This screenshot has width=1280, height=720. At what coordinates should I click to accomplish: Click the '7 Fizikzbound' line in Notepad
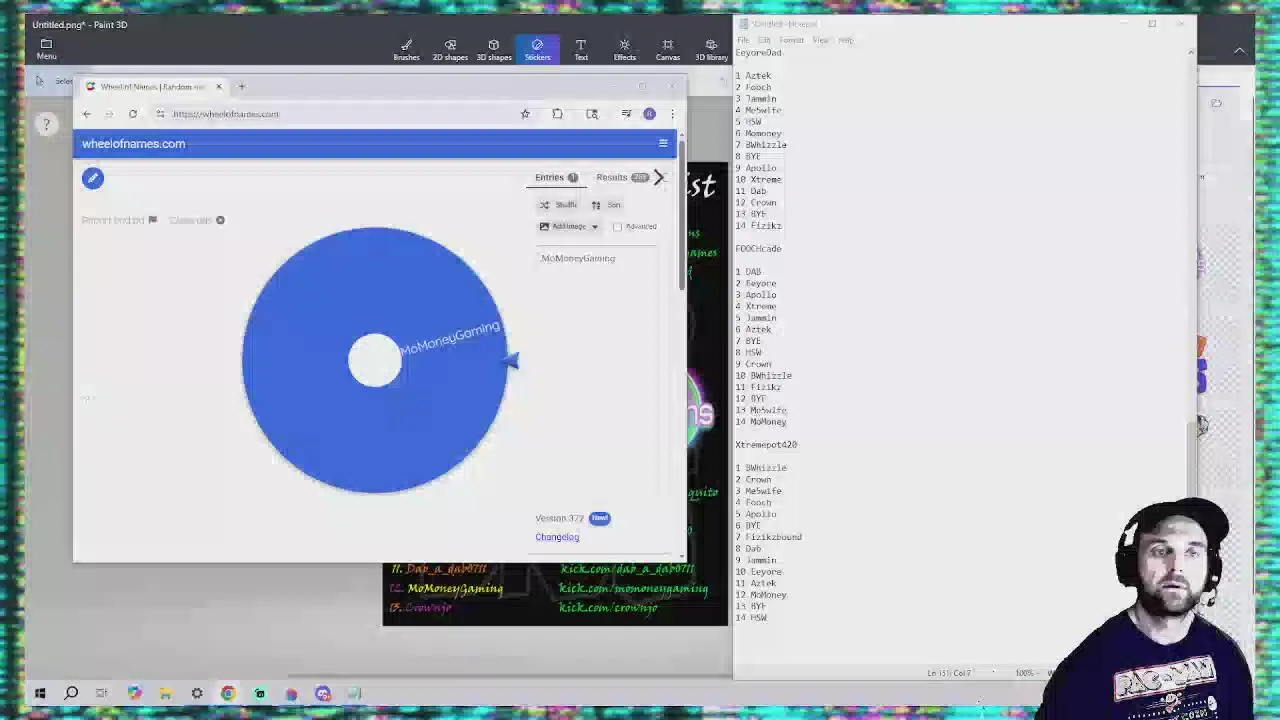tap(768, 537)
